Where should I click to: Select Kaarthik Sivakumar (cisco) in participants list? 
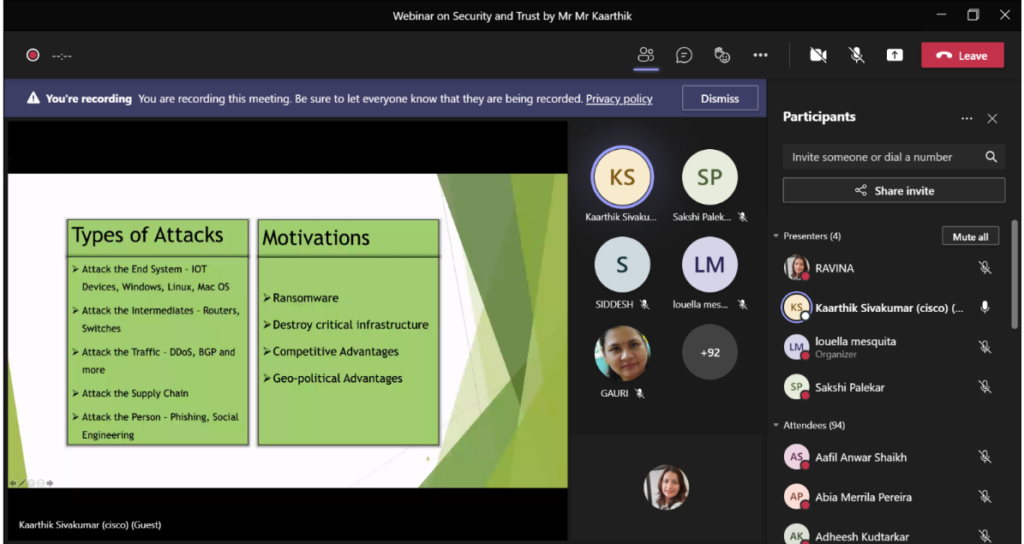(889, 308)
